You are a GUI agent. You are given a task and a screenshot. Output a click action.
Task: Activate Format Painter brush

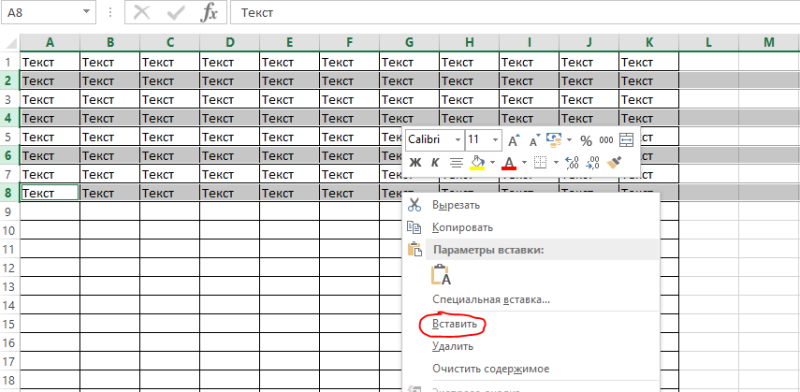(x=614, y=163)
